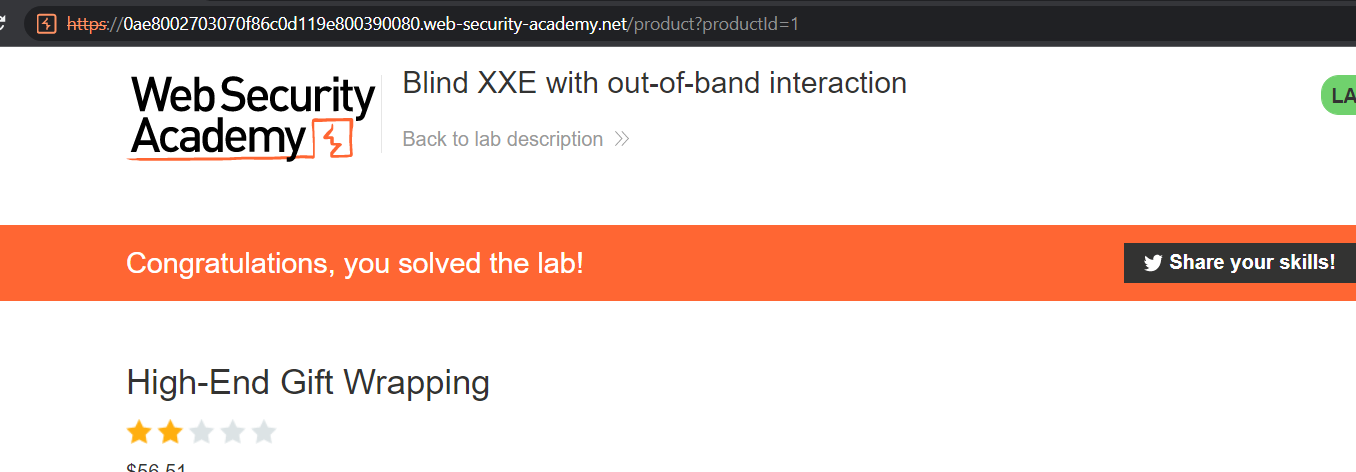This screenshot has height=472, width=1356.
Task: Click the productId=1 part of the URL
Action: (x=750, y=24)
